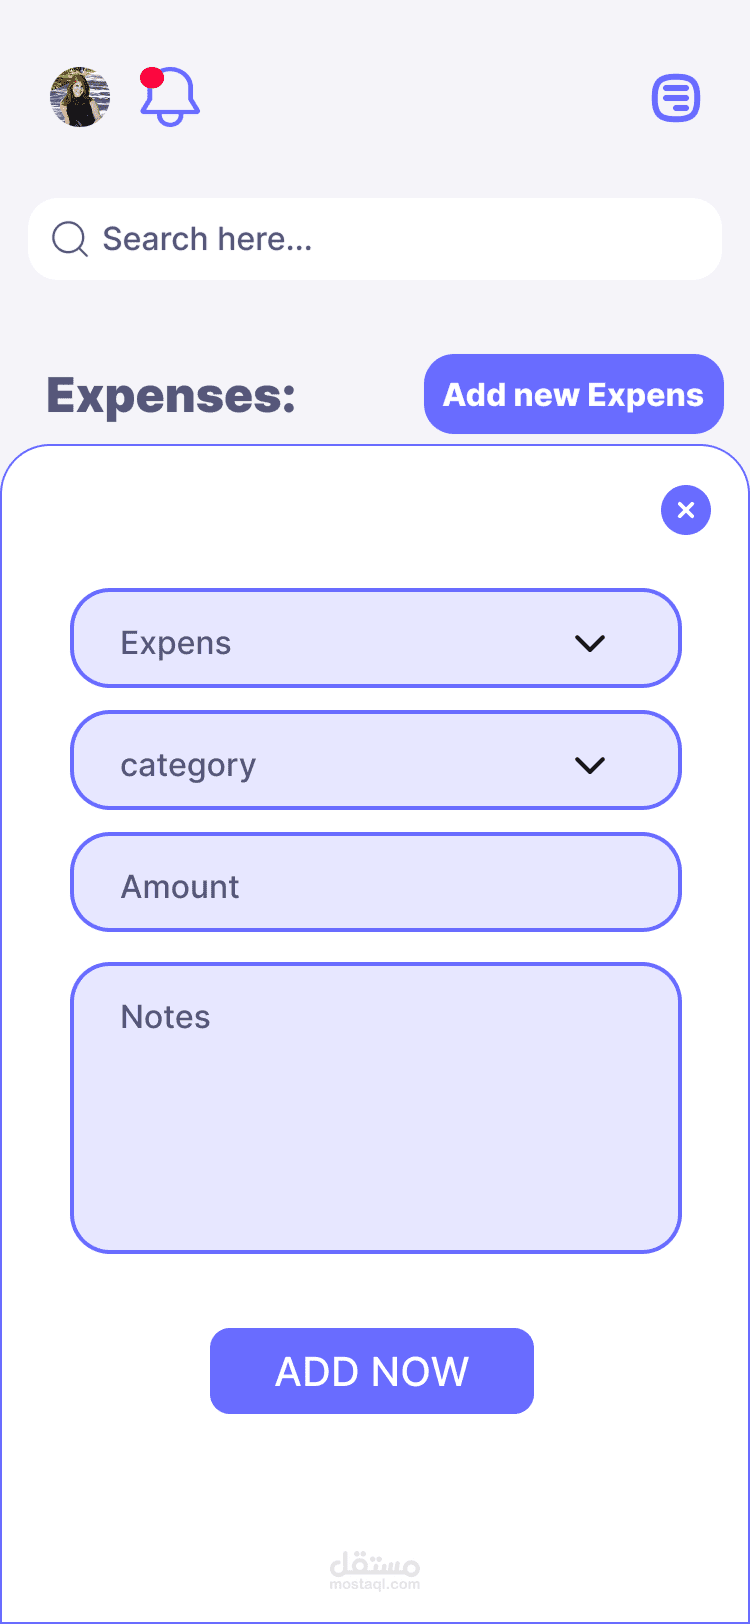Image resolution: width=750 pixels, height=1624 pixels.
Task: Focus the Search here input field
Action: [x=375, y=239]
